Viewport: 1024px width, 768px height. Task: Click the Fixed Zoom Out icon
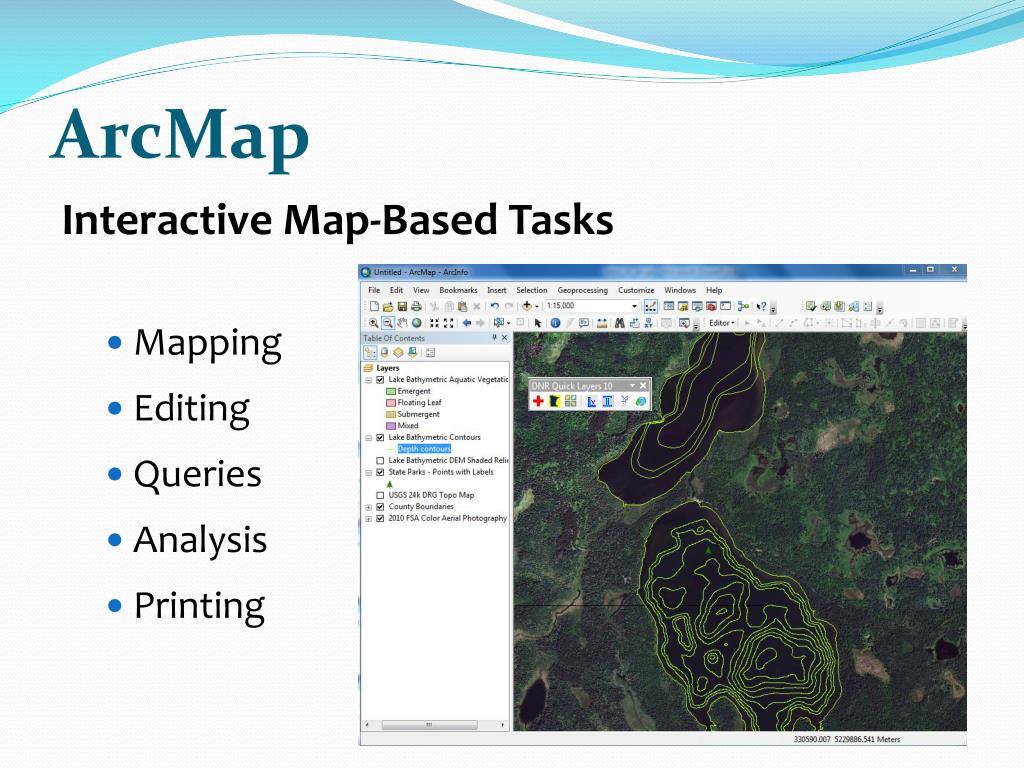coord(449,323)
